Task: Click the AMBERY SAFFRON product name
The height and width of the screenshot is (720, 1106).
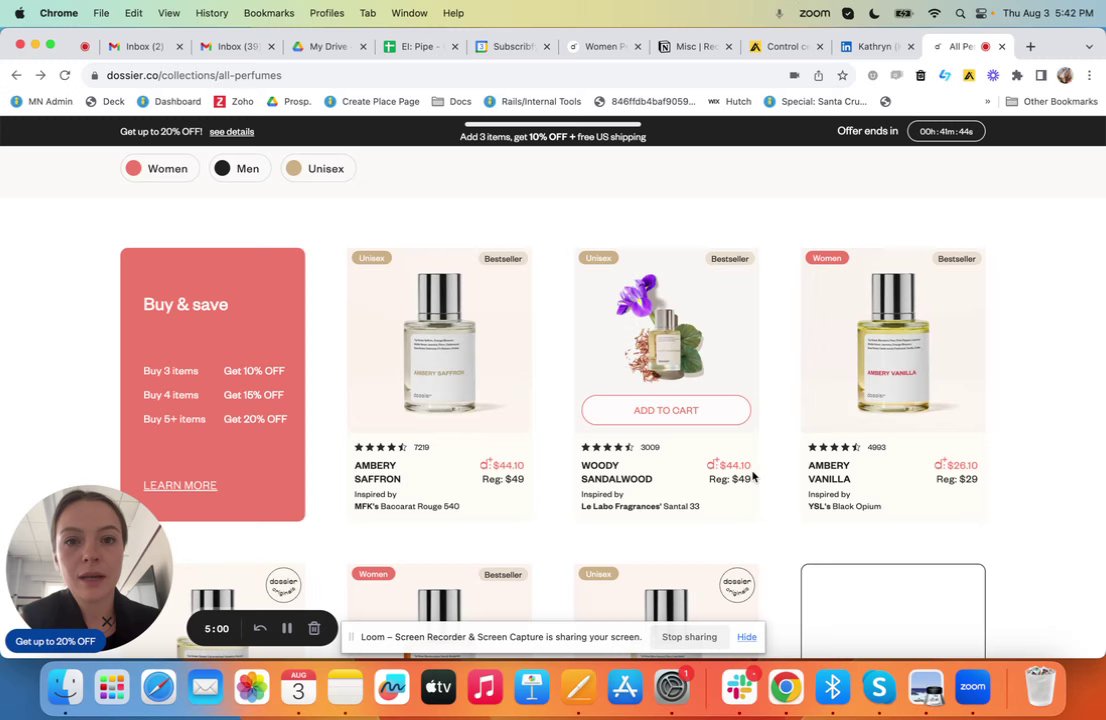Action: (x=377, y=472)
